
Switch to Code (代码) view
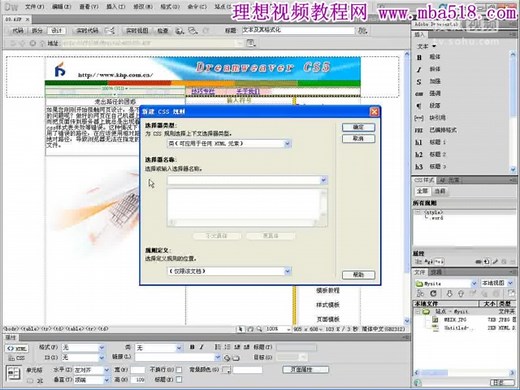tap(17, 31)
